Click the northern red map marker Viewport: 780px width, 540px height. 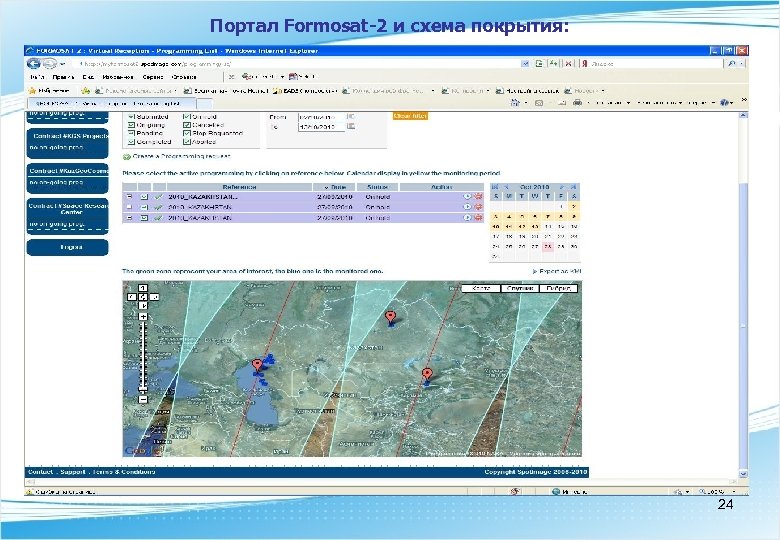390,317
